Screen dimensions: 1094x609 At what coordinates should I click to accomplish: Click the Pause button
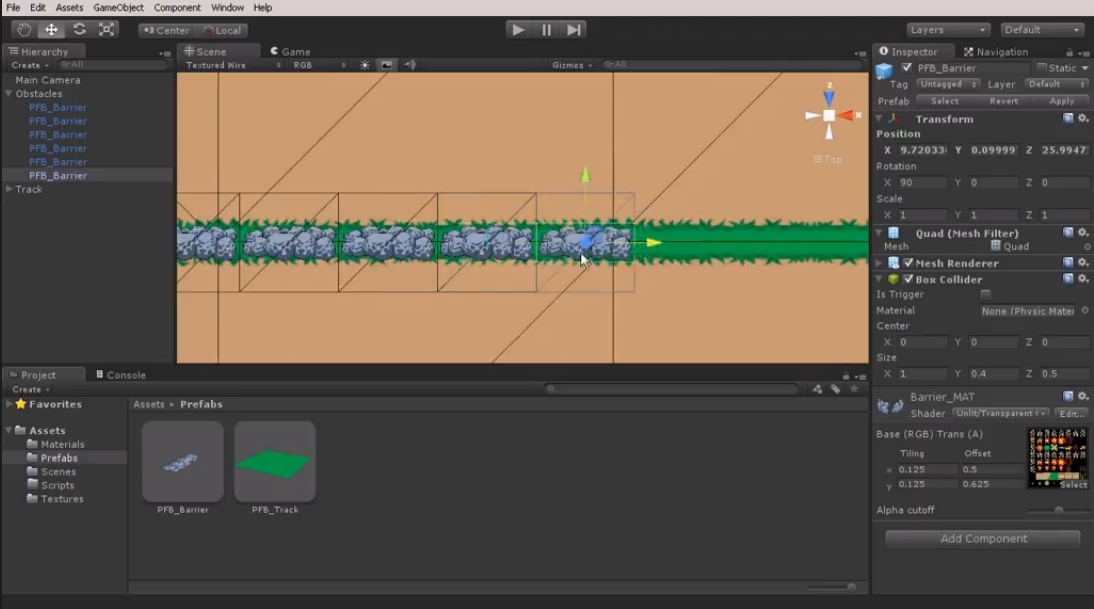[x=546, y=30]
